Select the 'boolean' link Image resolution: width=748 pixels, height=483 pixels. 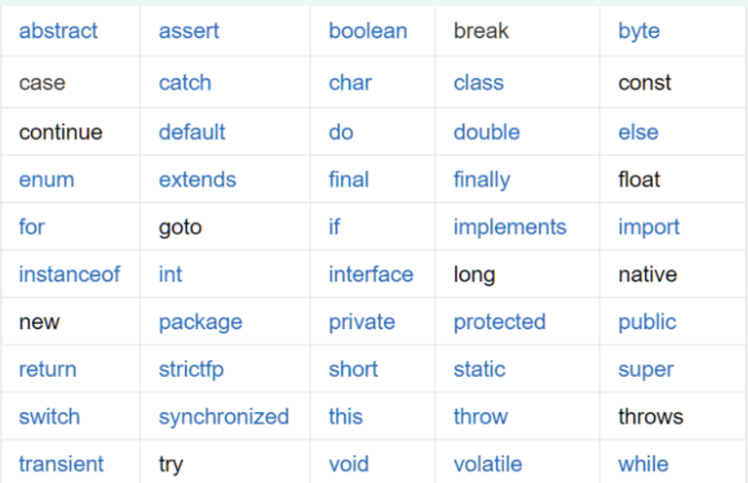[367, 31]
